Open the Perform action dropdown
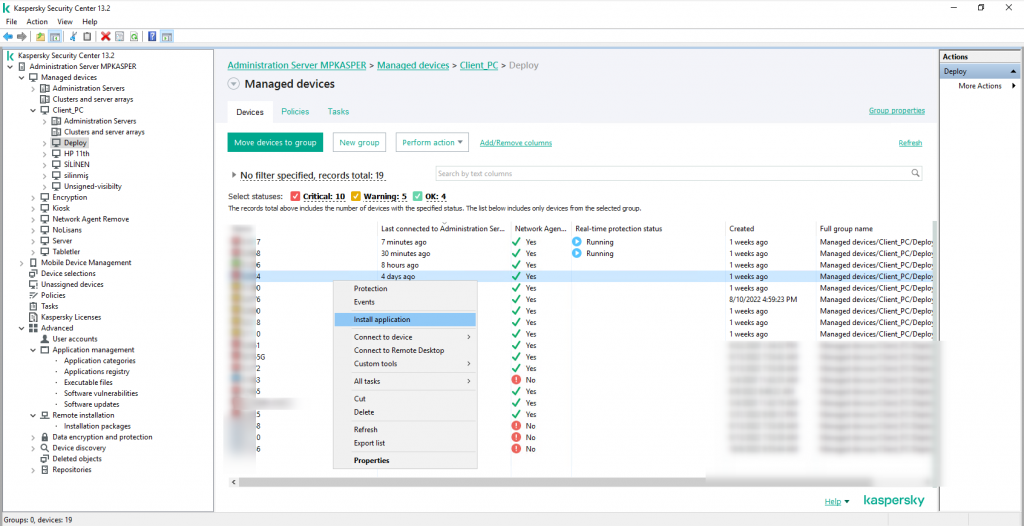Screen dimensions: 1024x526 pos(432,143)
